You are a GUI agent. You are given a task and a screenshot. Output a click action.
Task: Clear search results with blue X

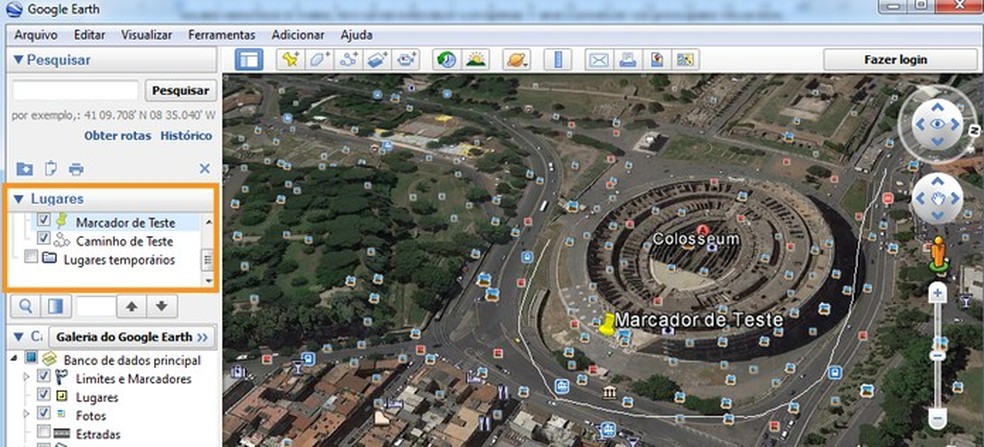coord(205,168)
